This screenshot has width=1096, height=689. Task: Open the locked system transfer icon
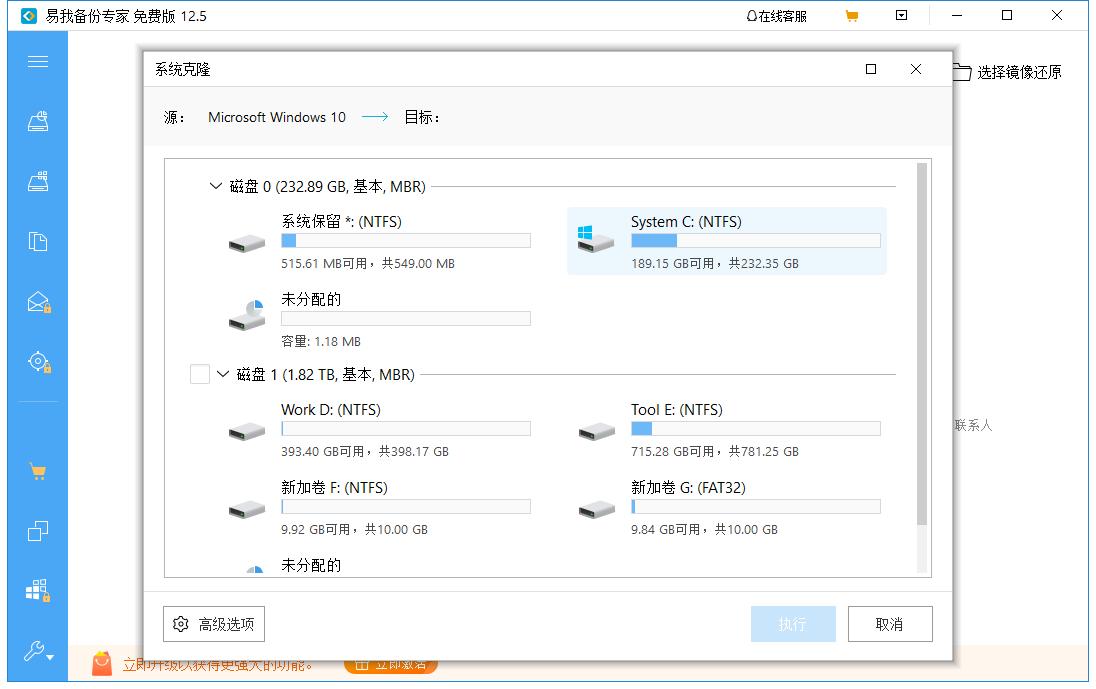[37, 590]
